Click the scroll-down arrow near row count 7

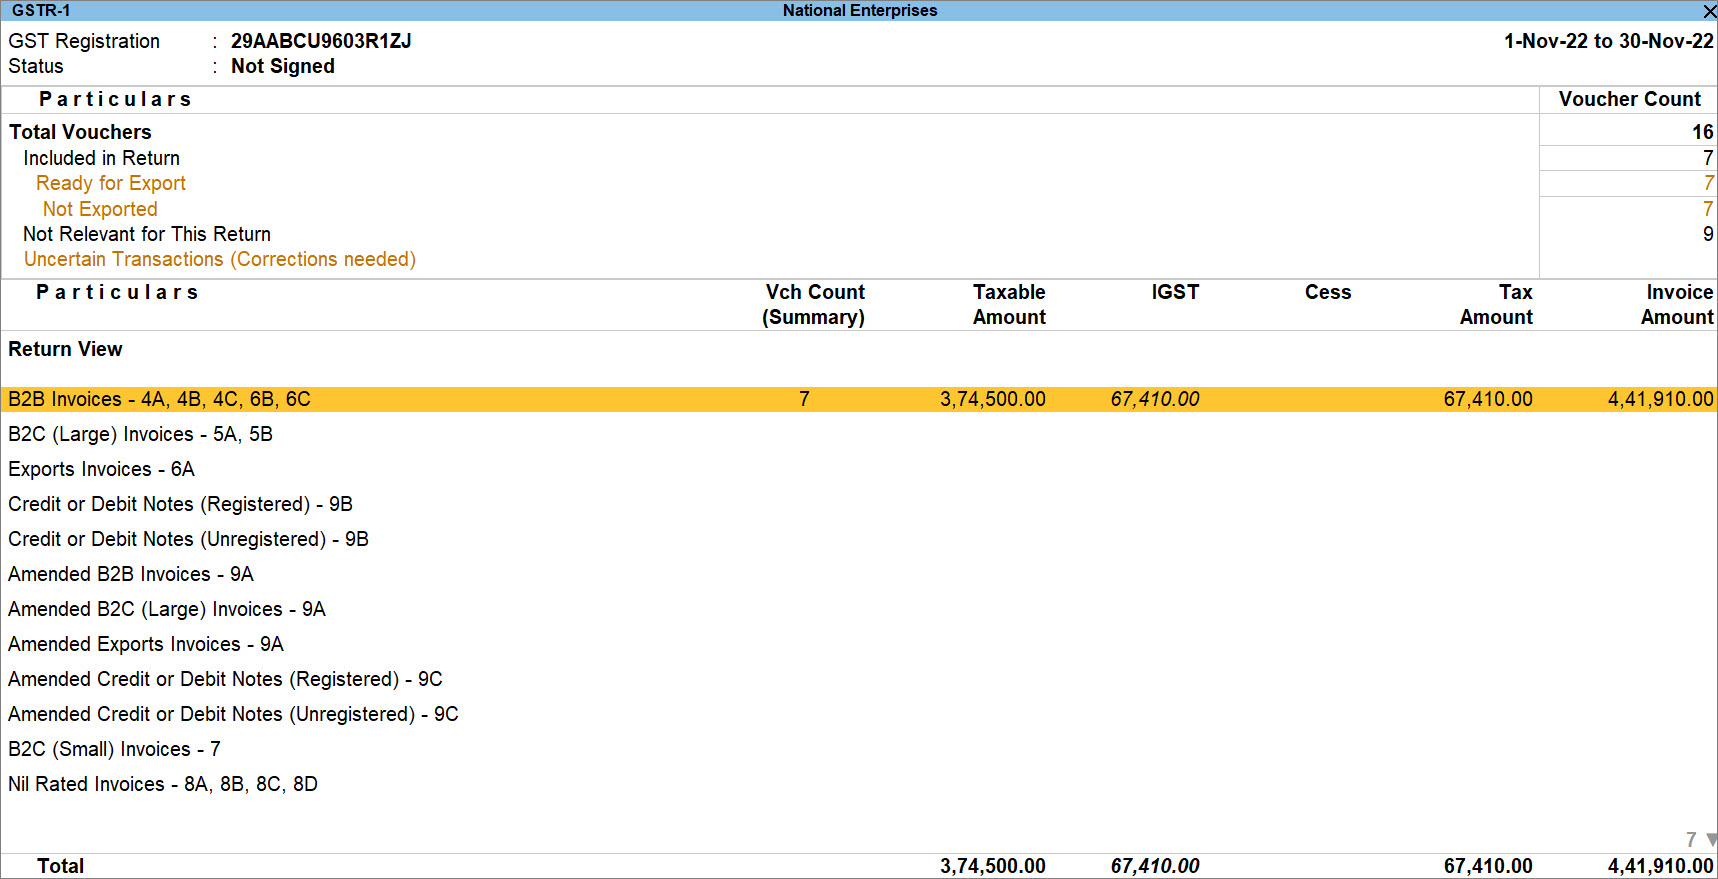[x=1711, y=840]
